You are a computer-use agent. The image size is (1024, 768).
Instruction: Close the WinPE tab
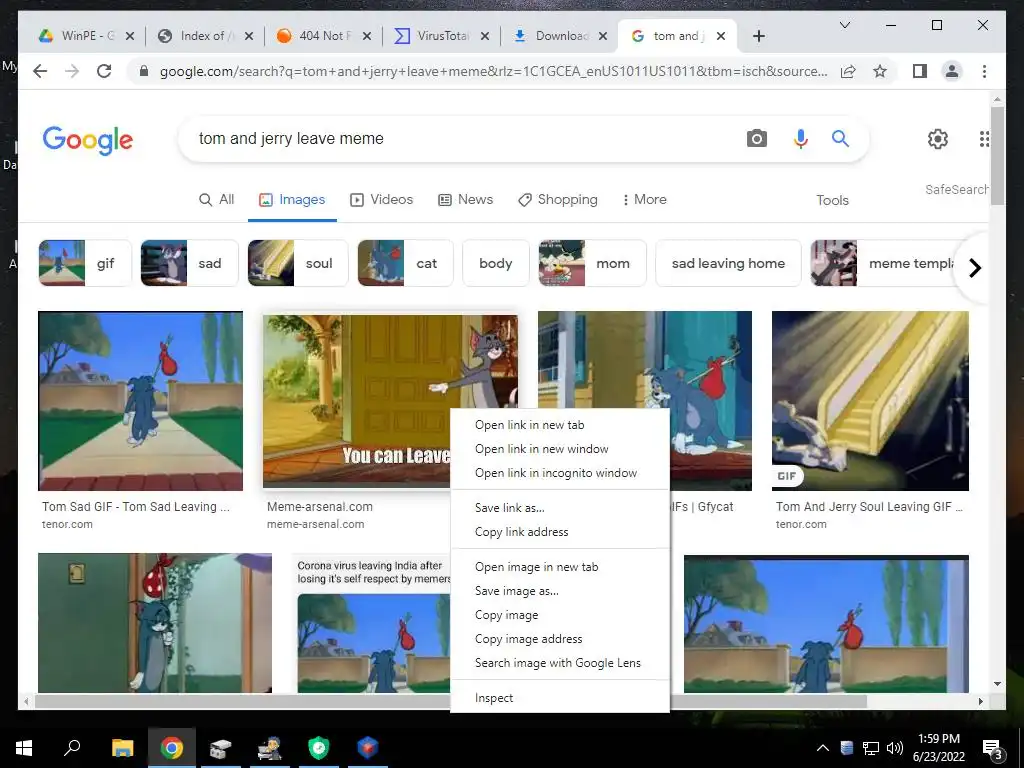coord(129,36)
